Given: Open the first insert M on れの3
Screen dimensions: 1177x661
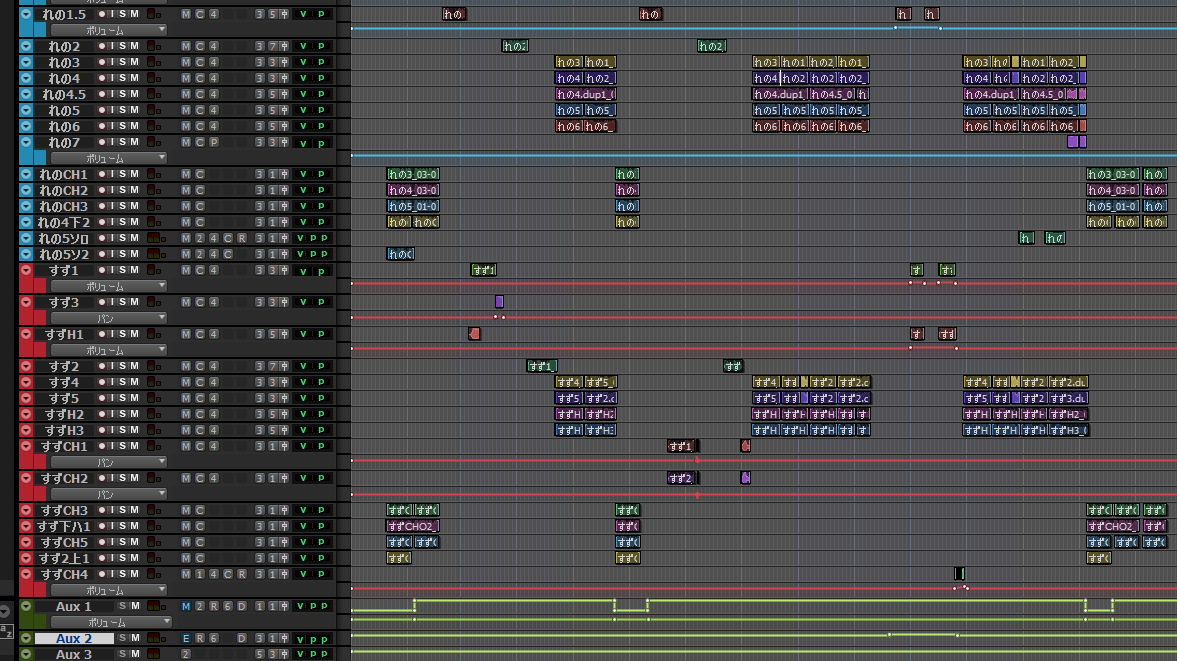Looking at the screenshot, I should pyautogui.click(x=186, y=62).
